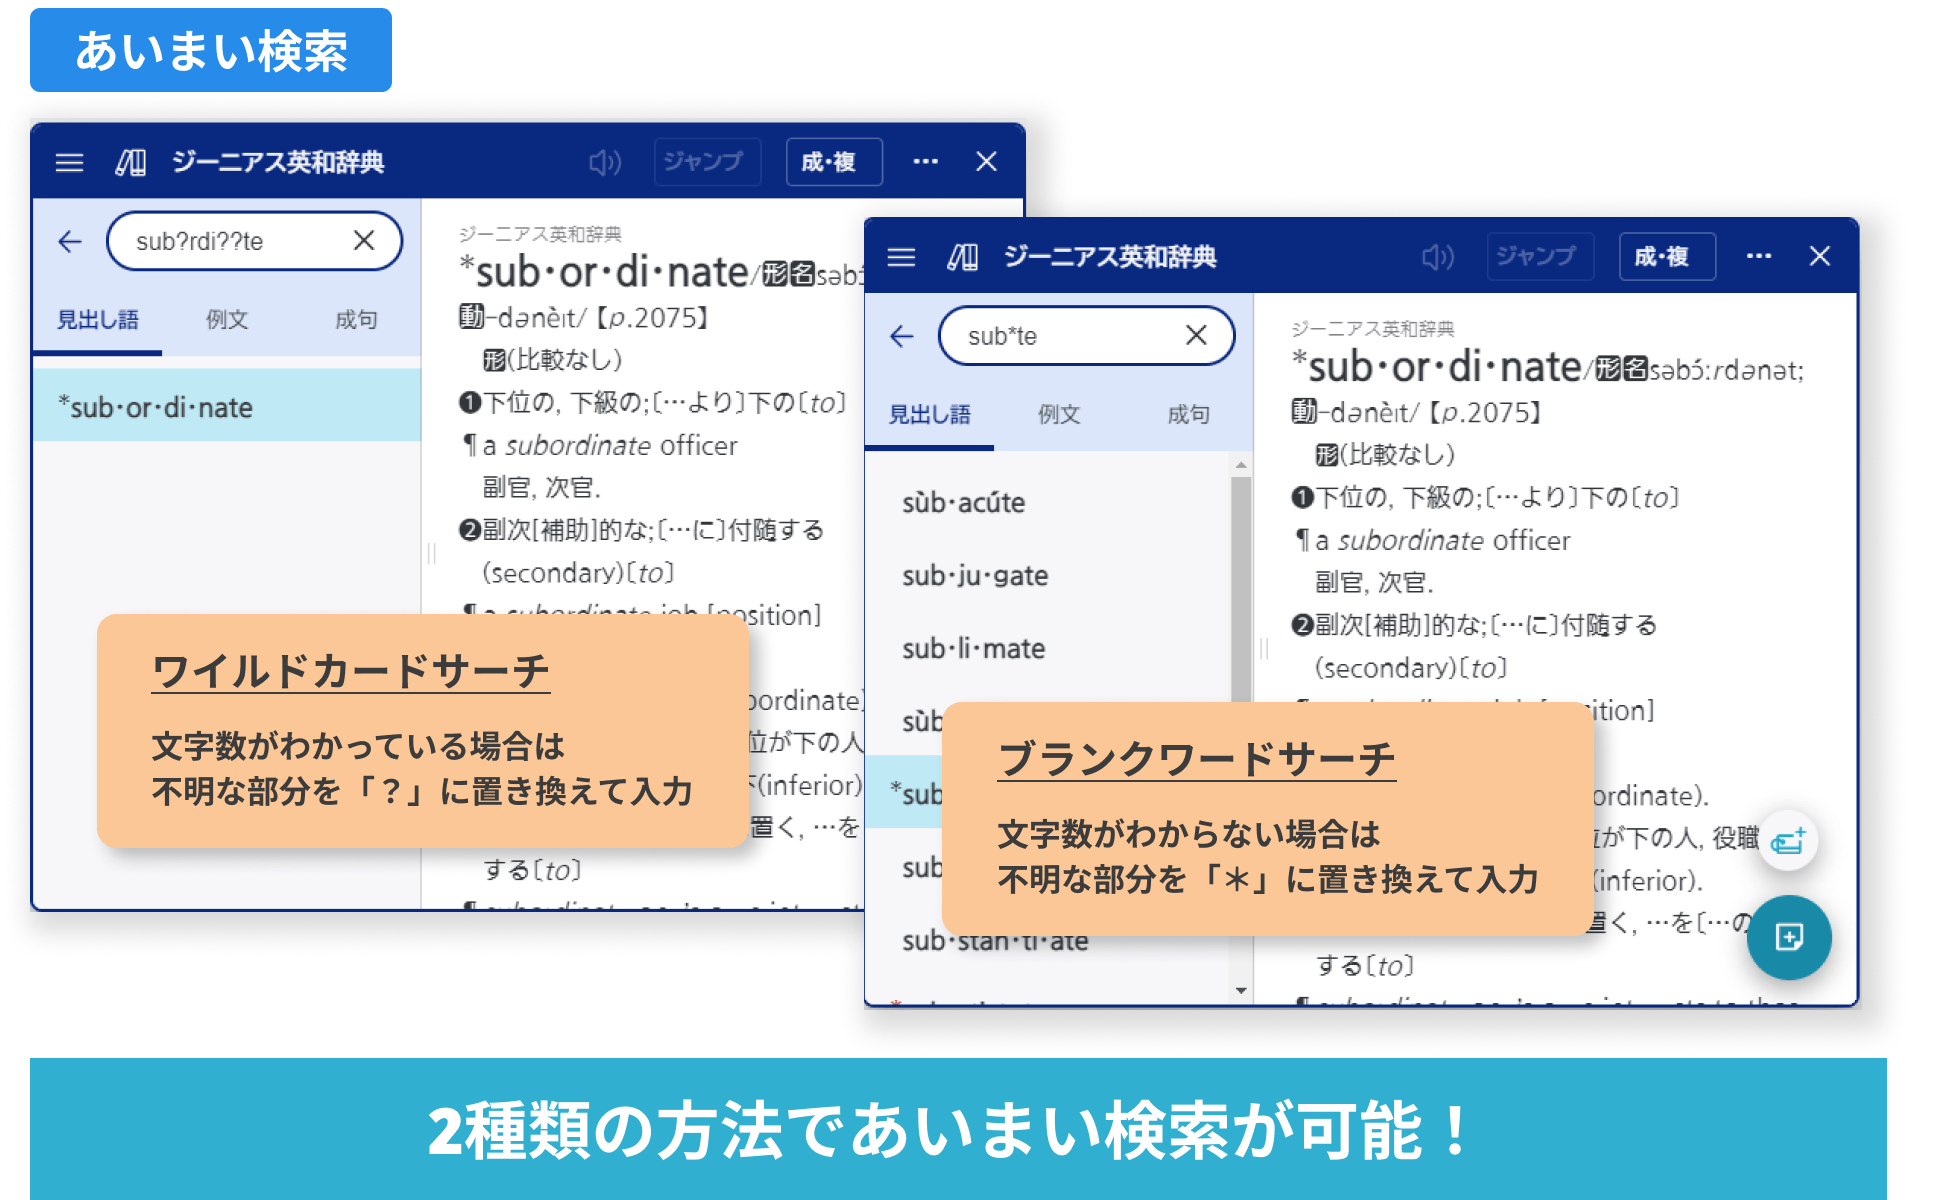This screenshot has width=1942, height=1200.
Task: Click 【p.2075】 page reference in right window
Action: (1485, 412)
